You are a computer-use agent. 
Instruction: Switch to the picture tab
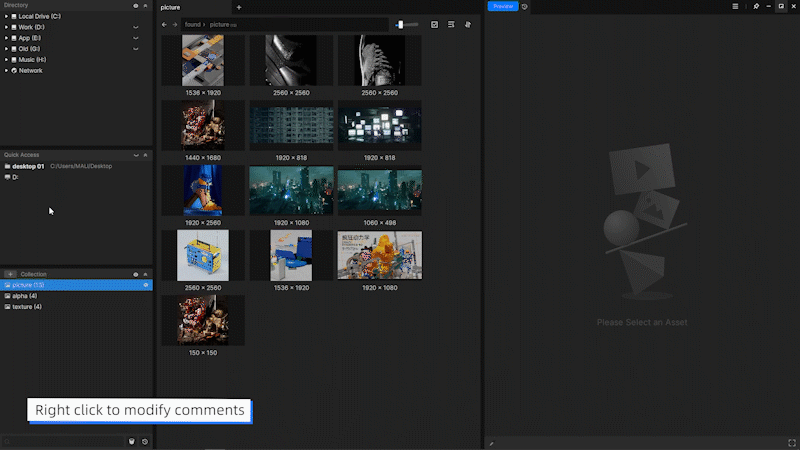tap(172, 7)
